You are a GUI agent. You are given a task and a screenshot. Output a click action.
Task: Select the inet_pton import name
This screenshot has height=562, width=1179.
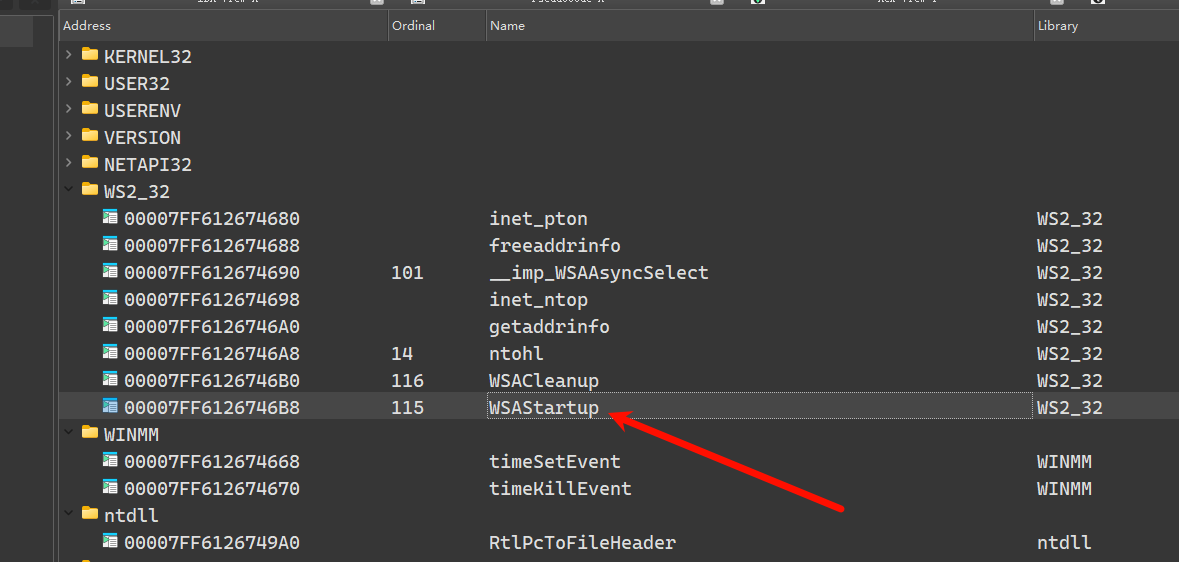(538, 219)
